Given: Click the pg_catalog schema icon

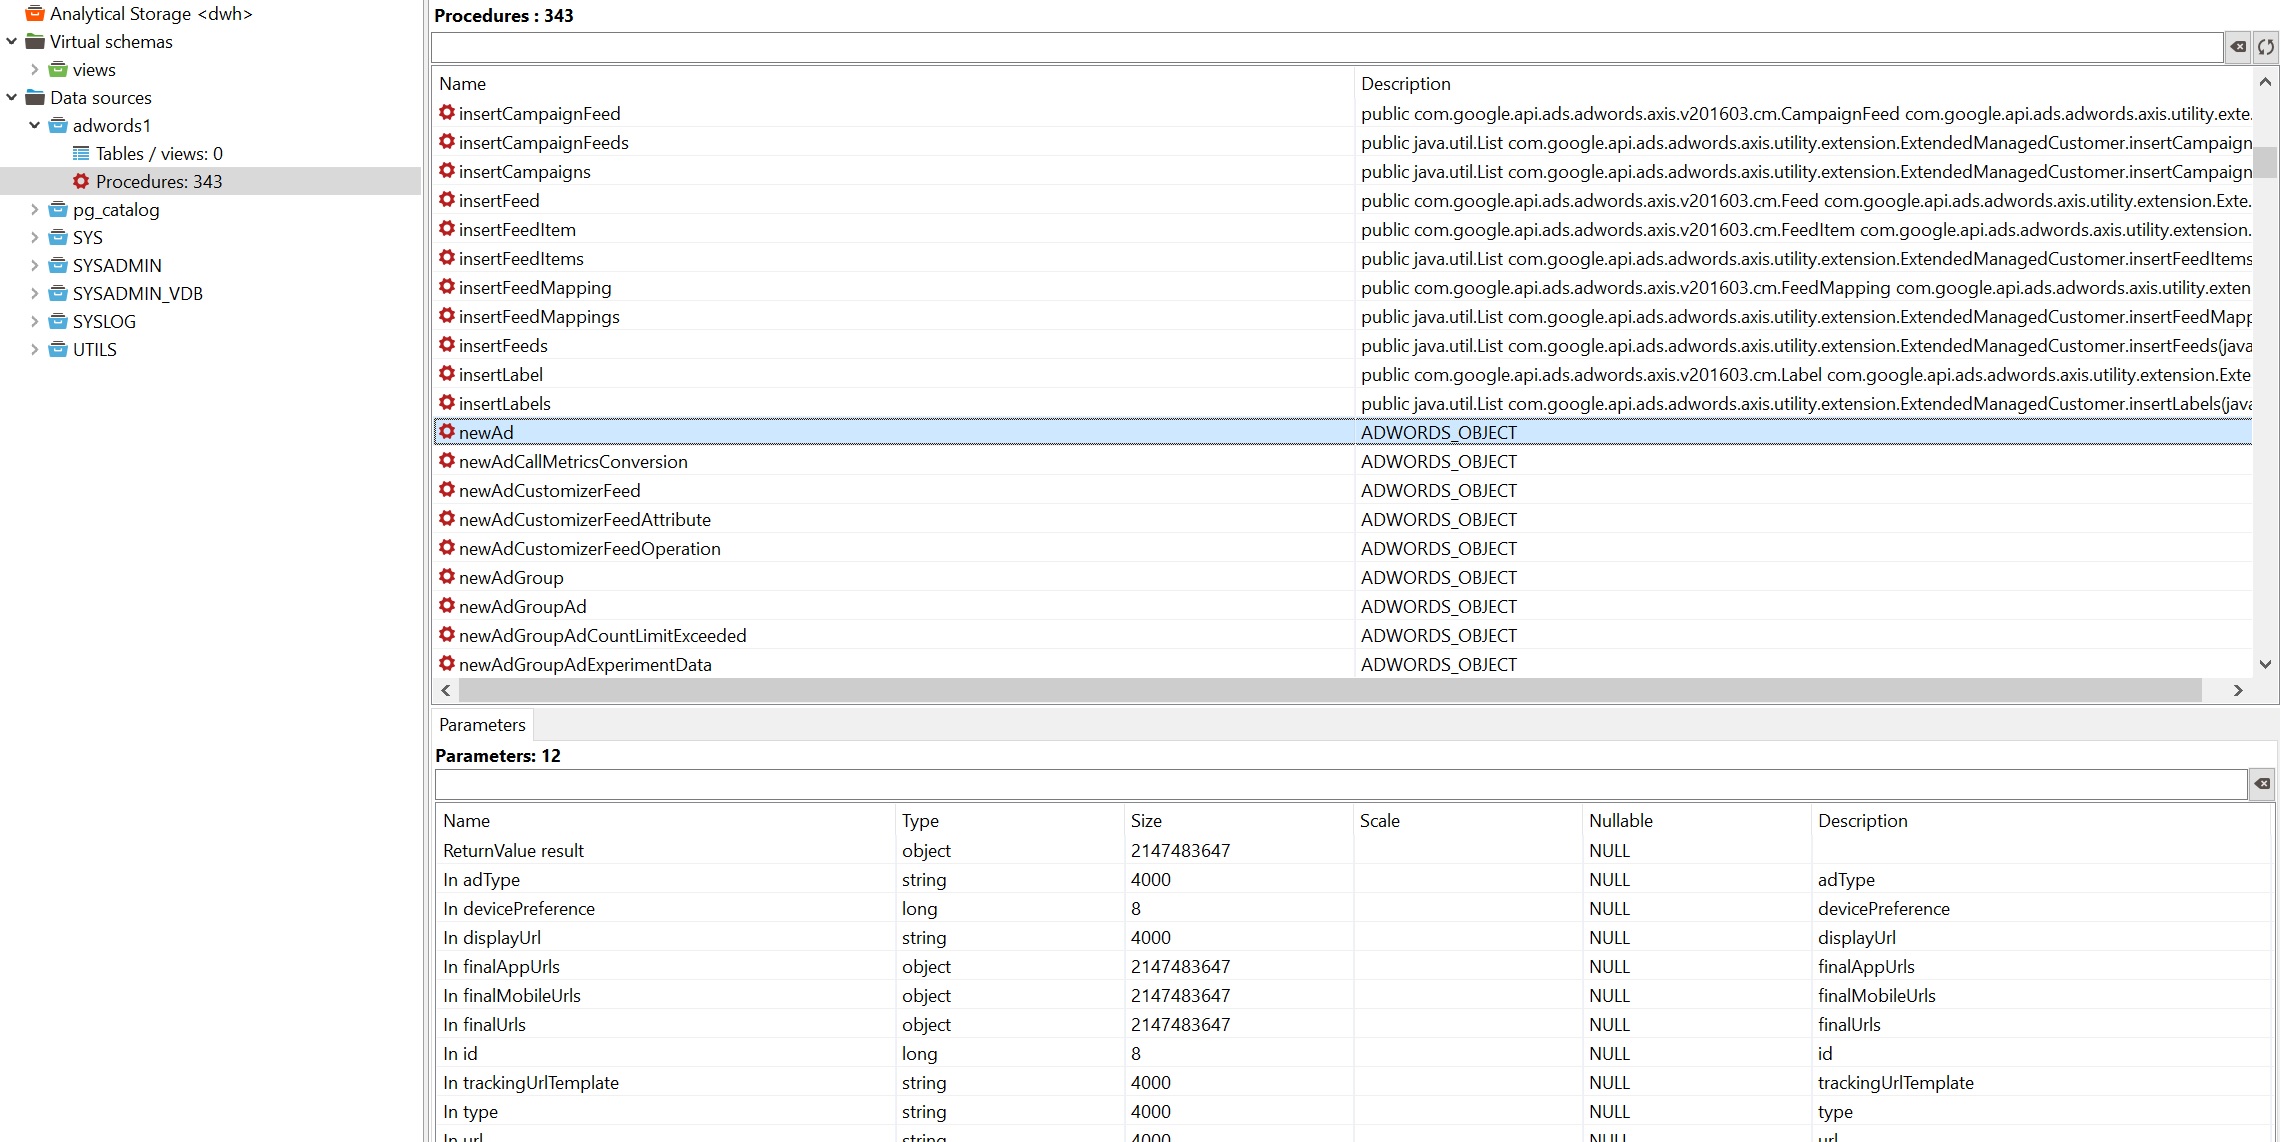Looking at the screenshot, I should pos(59,210).
